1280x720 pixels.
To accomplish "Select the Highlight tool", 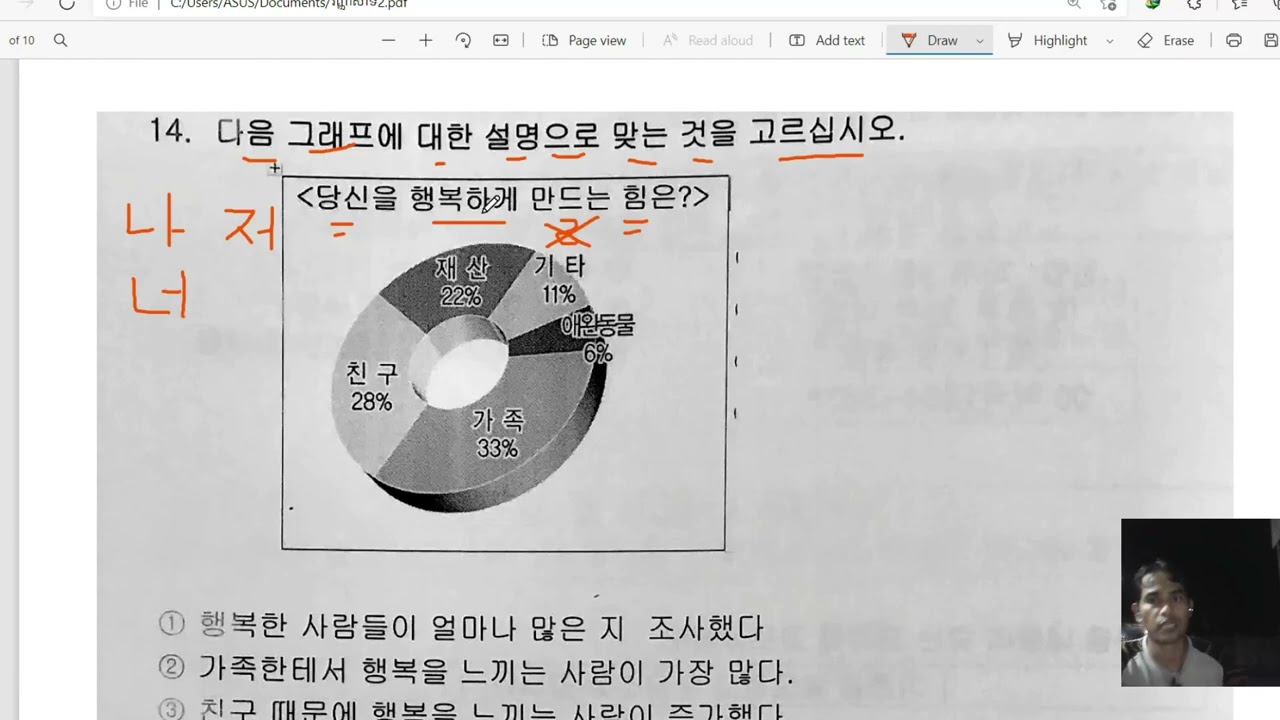I will point(1048,40).
